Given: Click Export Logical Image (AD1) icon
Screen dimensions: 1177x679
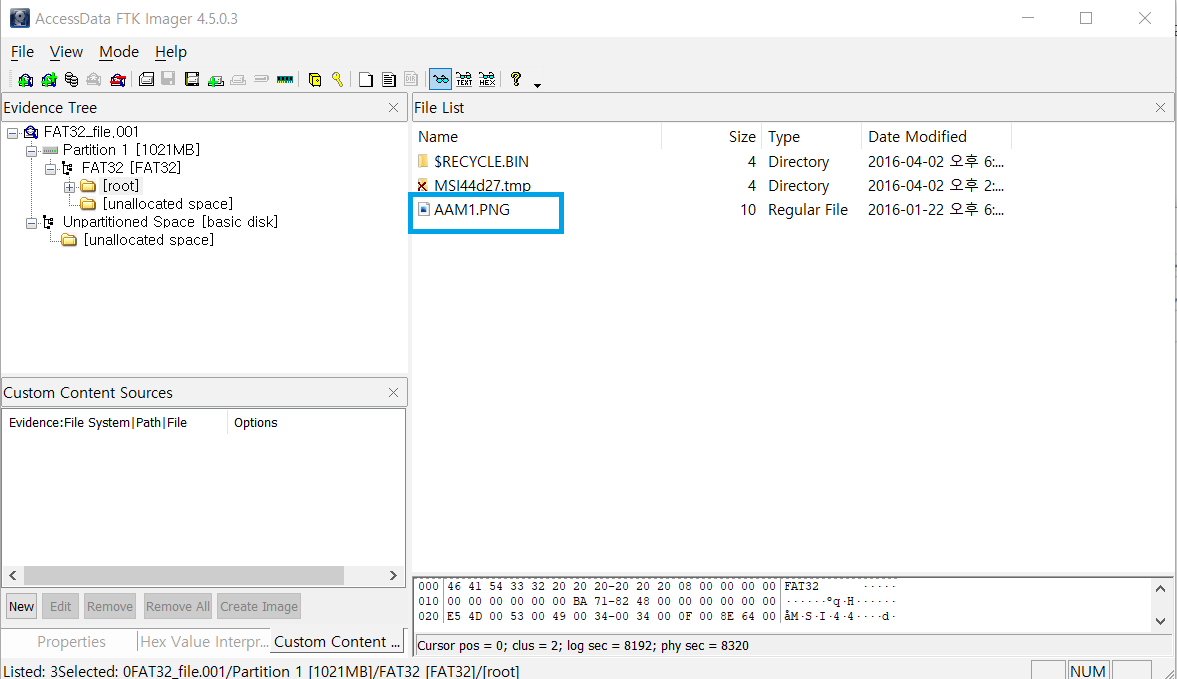Looking at the screenshot, I should click(x=192, y=80).
